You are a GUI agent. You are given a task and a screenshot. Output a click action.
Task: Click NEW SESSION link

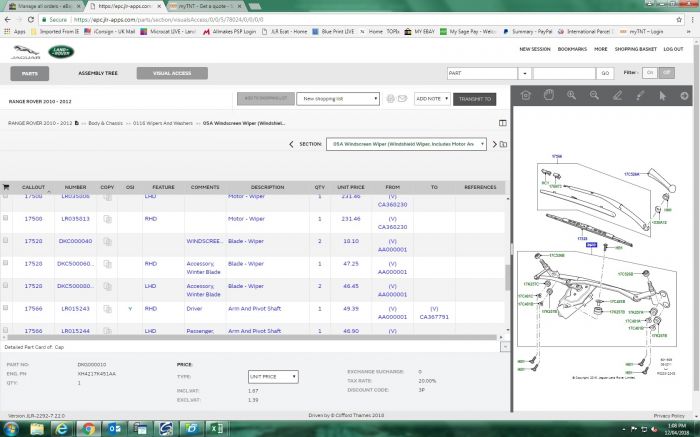pos(535,49)
